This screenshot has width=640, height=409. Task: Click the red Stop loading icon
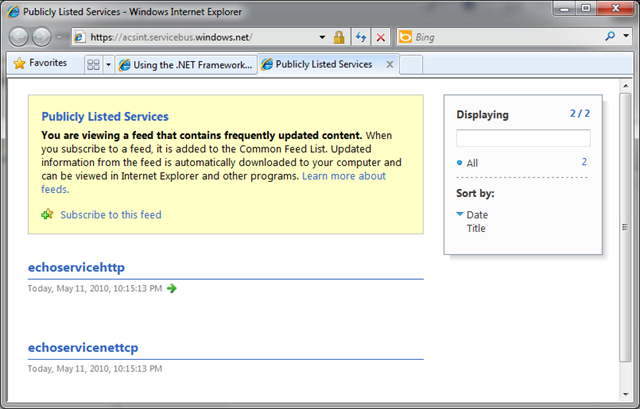point(381,37)
